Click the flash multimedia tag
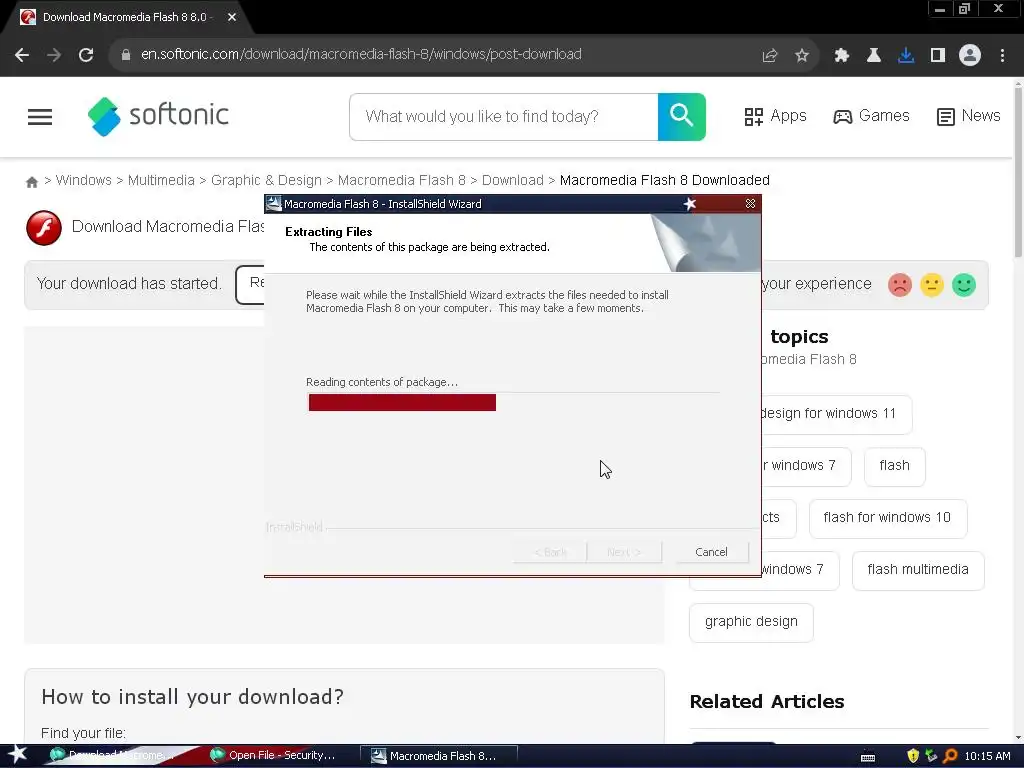 (x=918, y=570)
